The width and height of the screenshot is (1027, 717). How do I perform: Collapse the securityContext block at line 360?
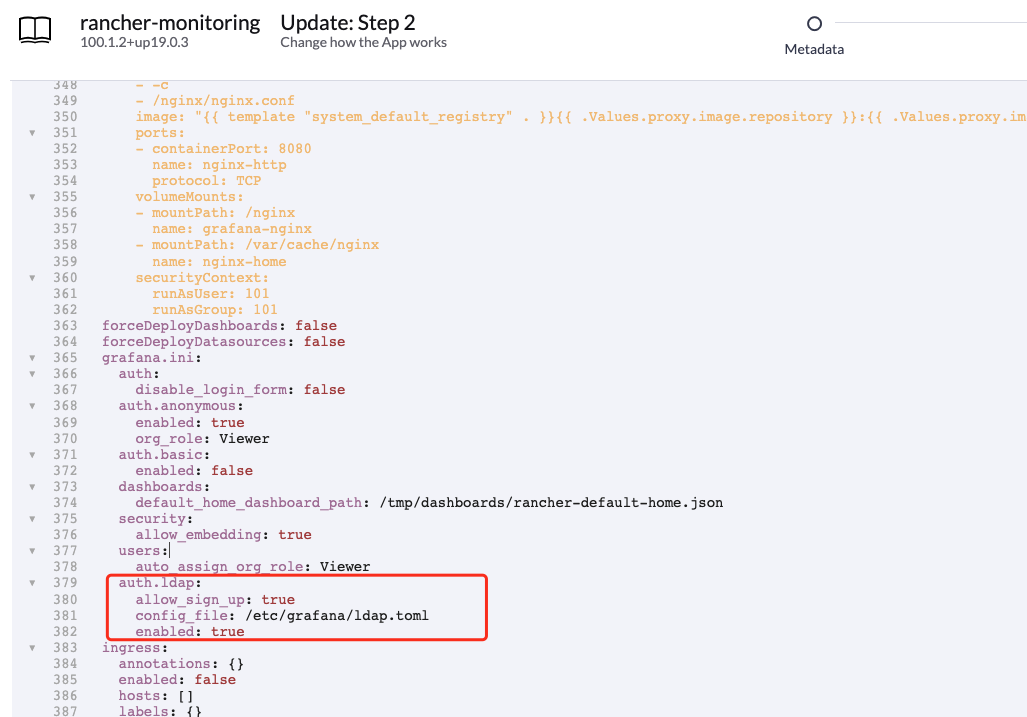coord(32,278)
